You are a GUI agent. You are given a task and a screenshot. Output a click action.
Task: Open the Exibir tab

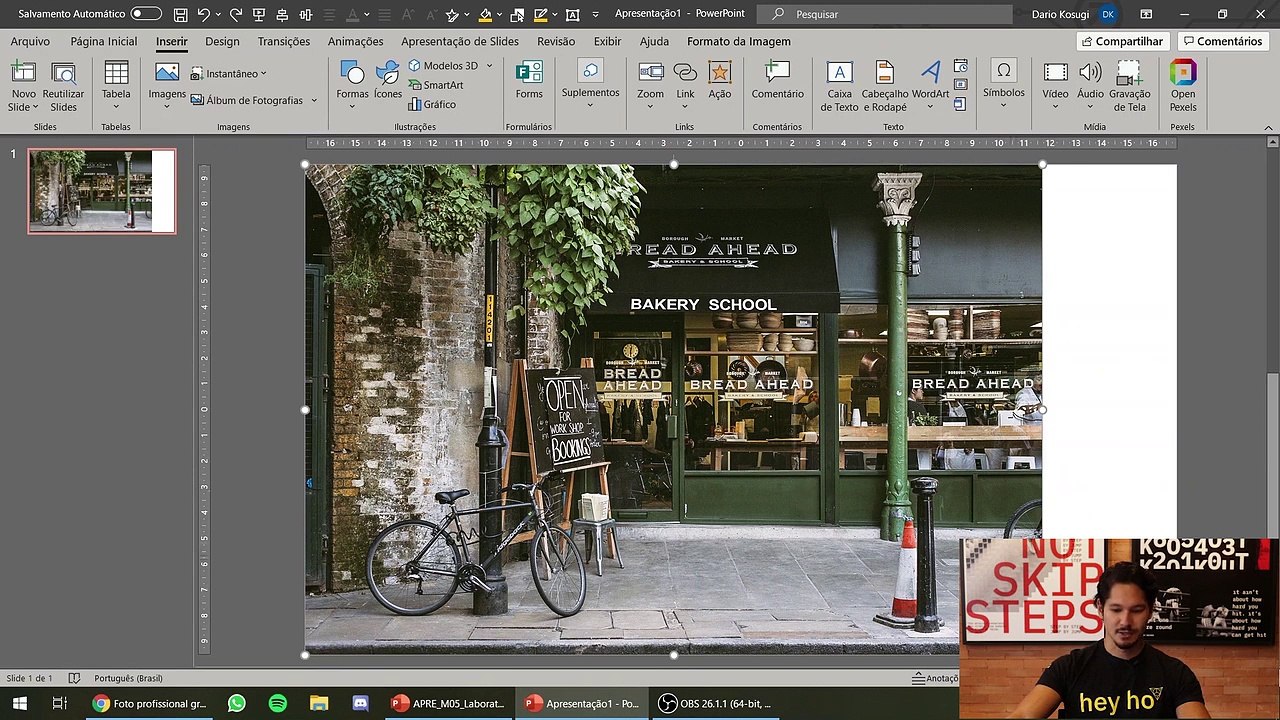coord(607,41)
